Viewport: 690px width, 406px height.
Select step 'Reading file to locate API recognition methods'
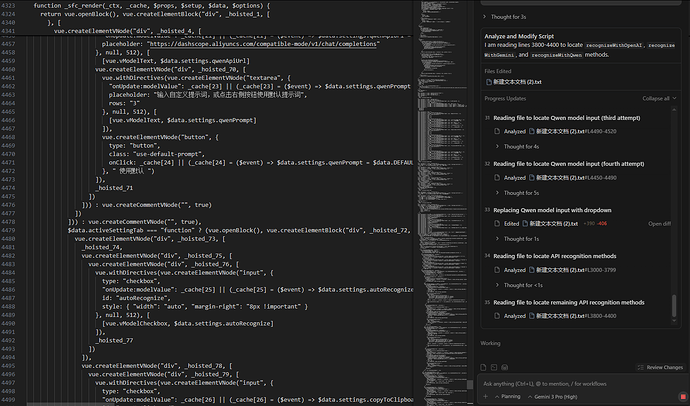(554, 256)
